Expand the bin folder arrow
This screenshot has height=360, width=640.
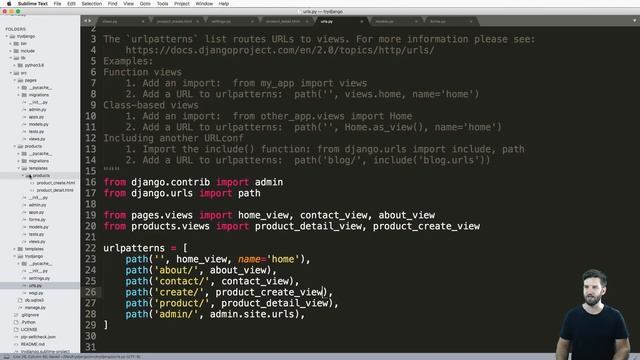(x=11, y=43)
